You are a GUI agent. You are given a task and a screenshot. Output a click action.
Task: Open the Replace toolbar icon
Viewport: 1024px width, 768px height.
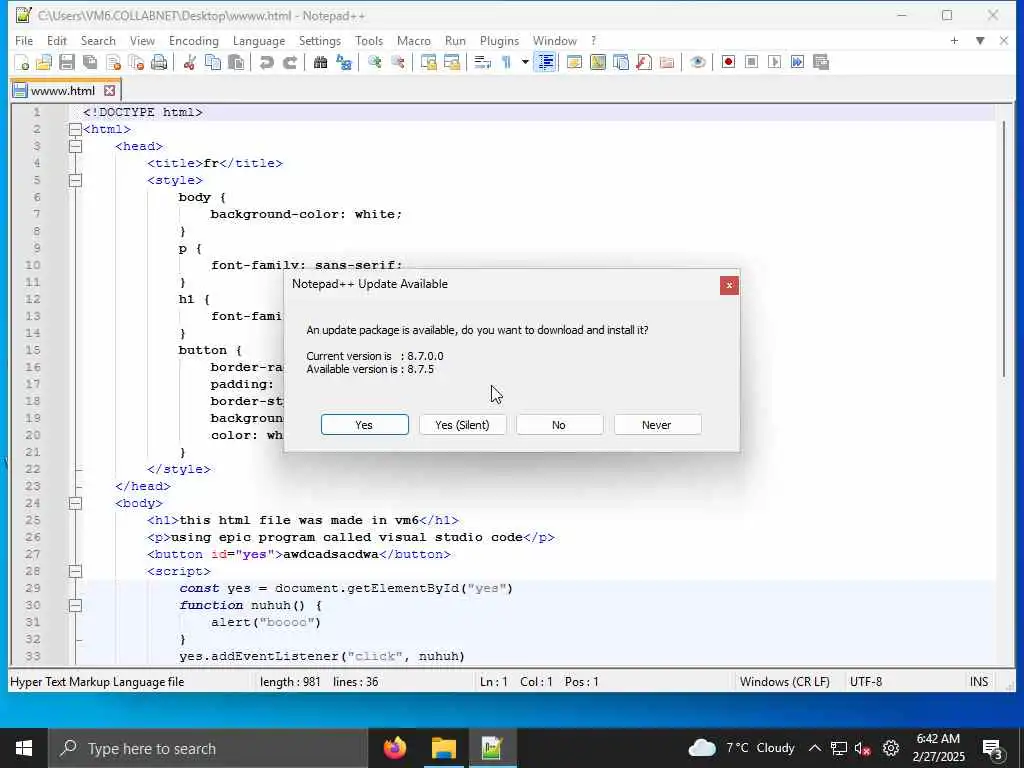pos(344,63)
